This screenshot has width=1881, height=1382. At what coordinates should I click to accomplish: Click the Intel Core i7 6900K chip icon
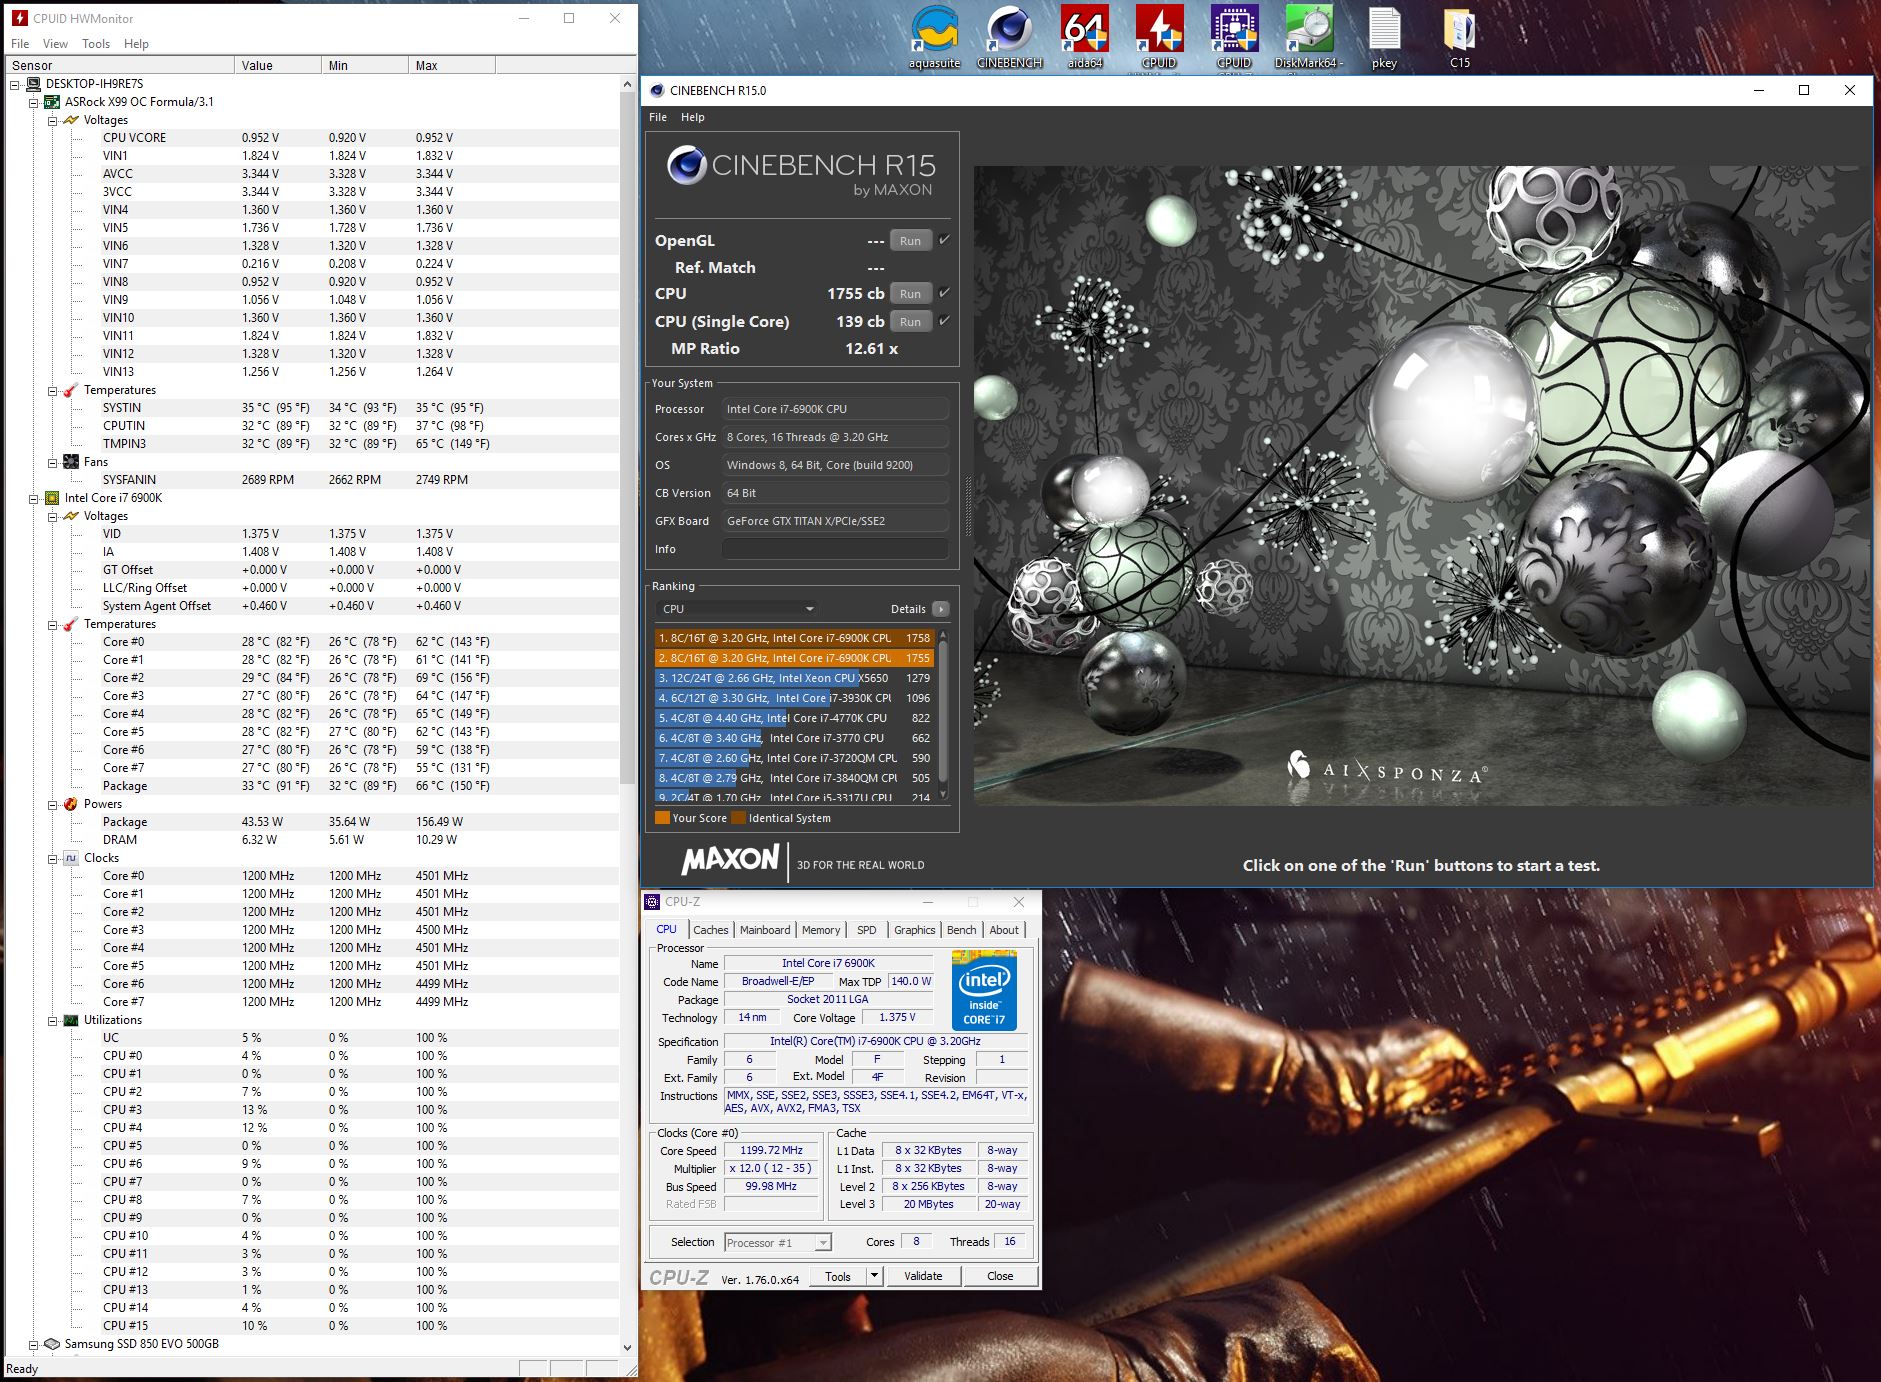(x=52, y=498)
